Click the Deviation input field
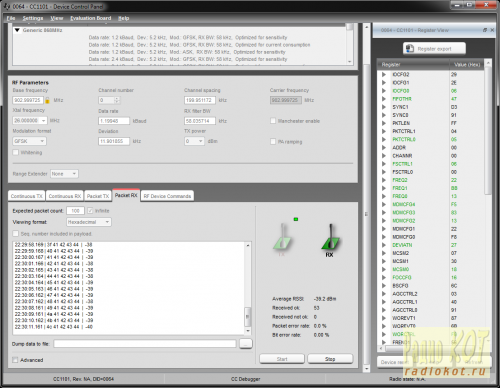 pyautogui.click(x=114, y=141)
